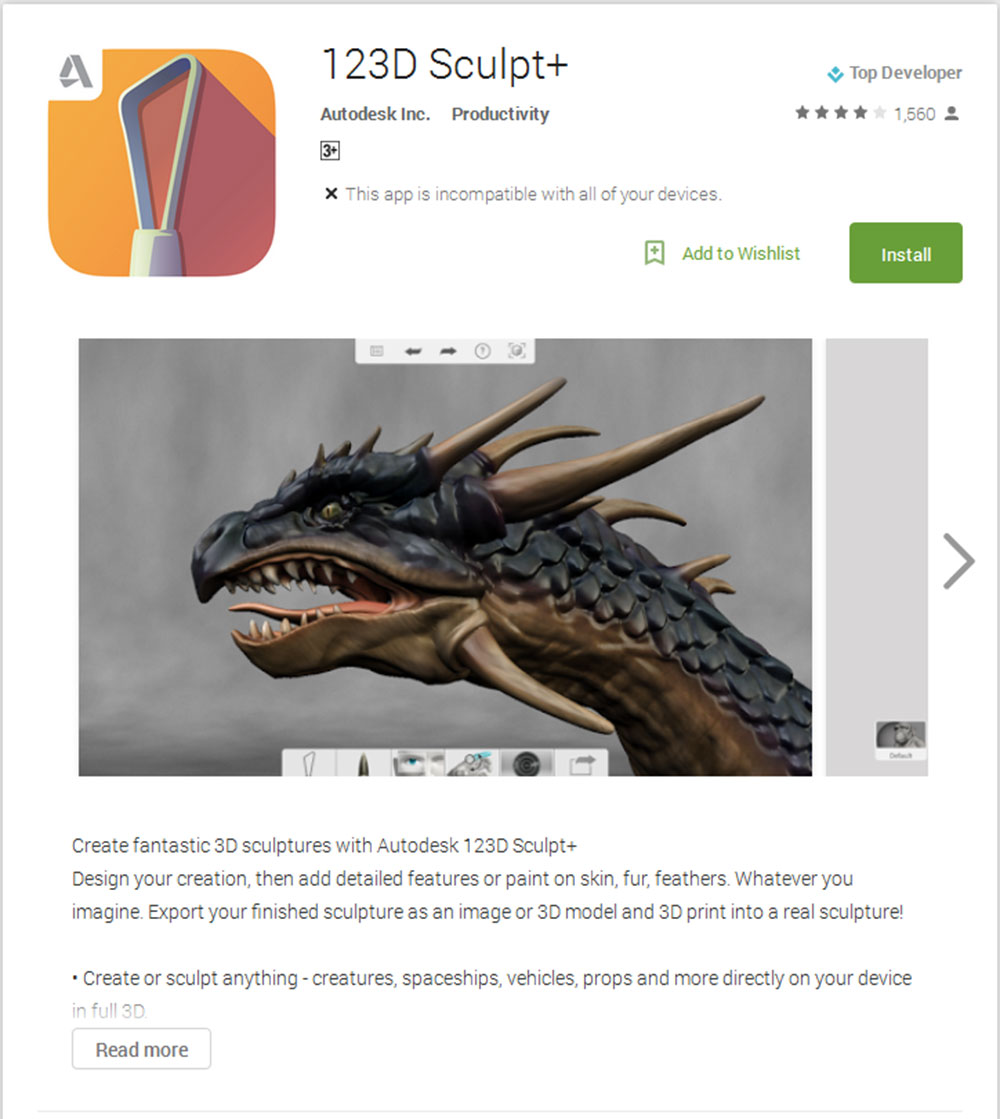Screen dimensions: 1000x1119
Task: Open the dragon sculpture screenshot
Action: tap(445, 557)
